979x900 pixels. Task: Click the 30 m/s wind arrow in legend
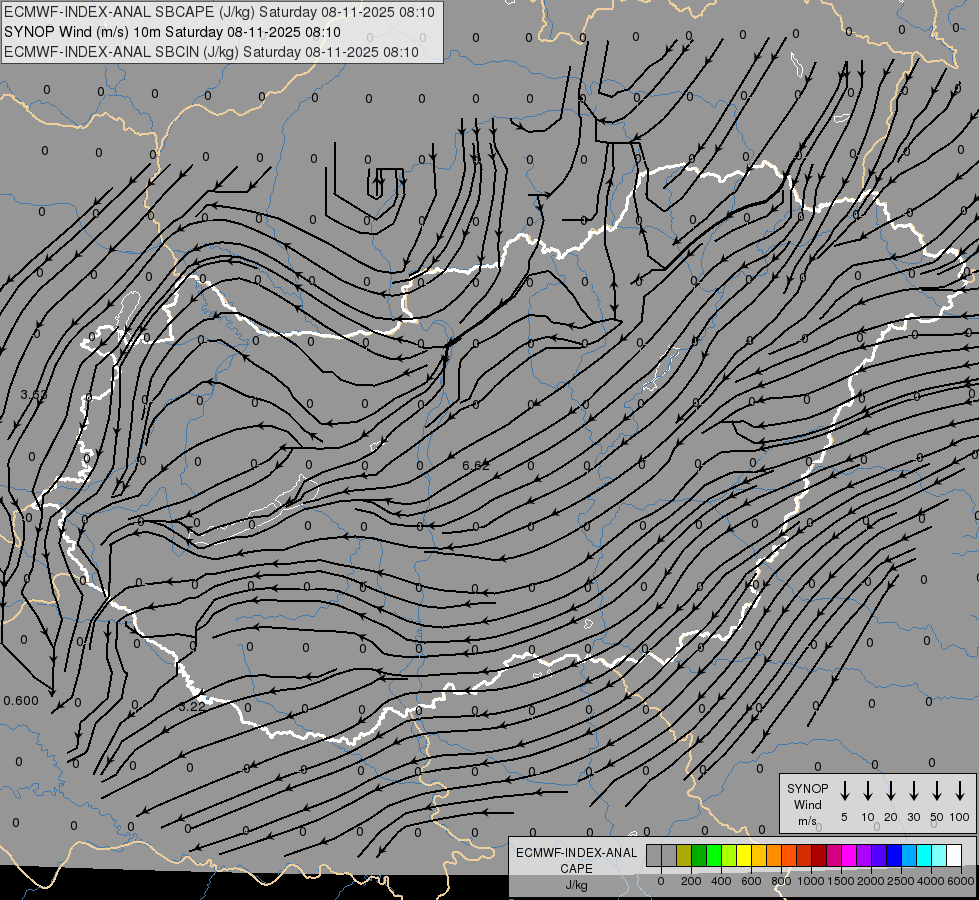913,791
